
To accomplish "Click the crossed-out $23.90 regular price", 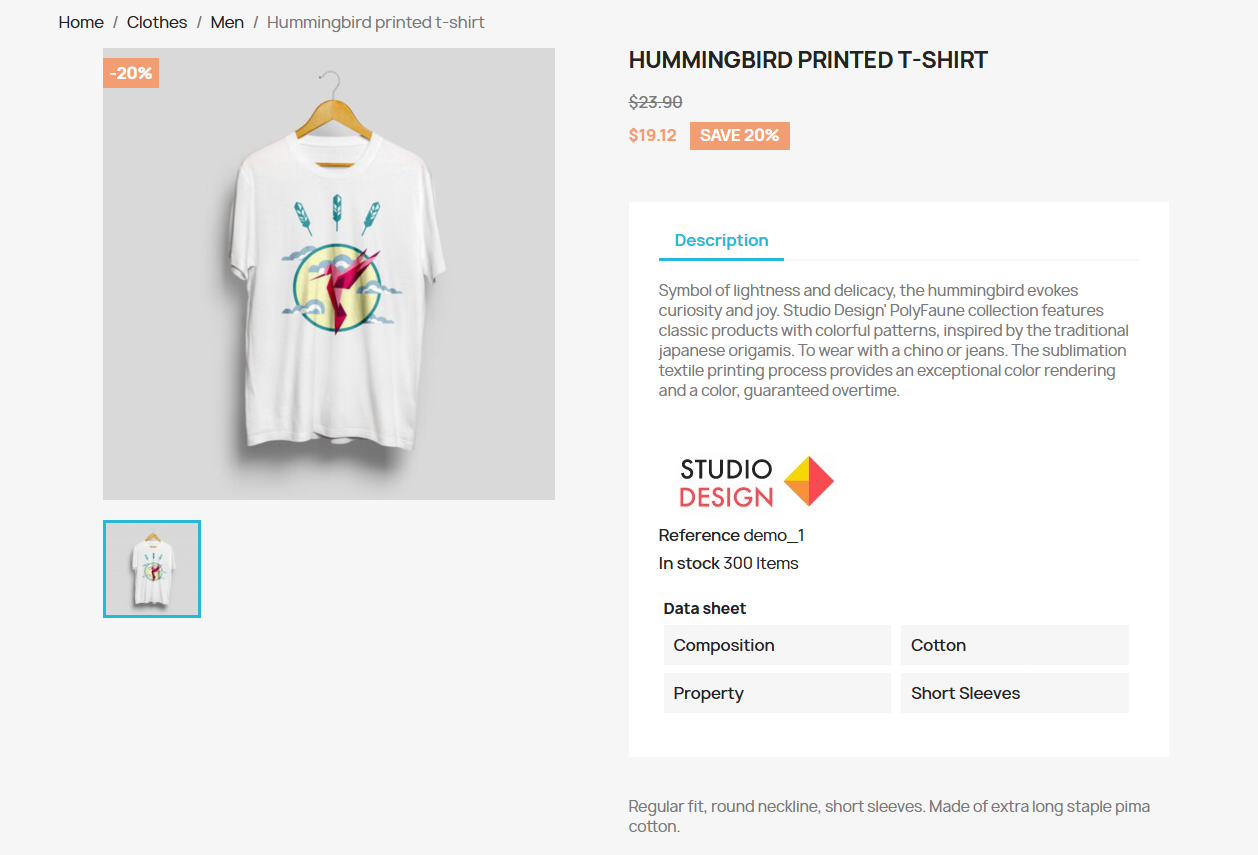I will [655, 102].
